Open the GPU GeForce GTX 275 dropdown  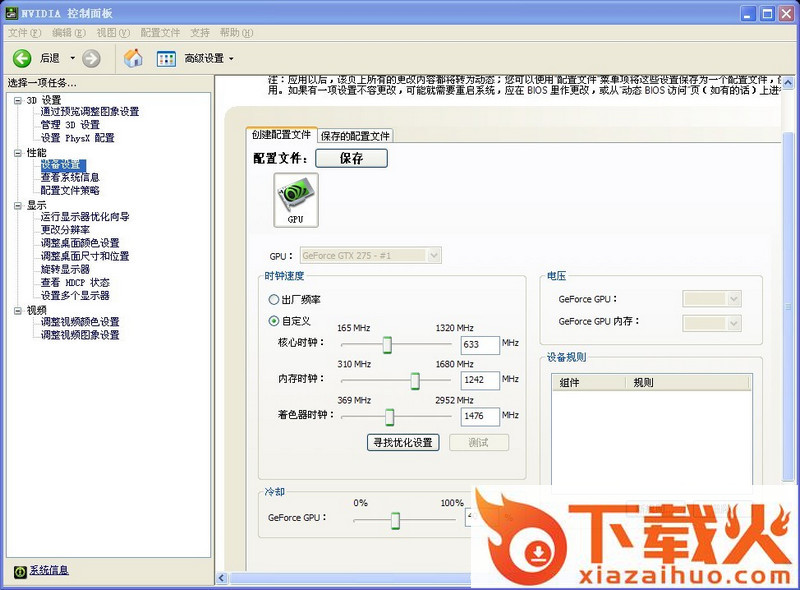point(434,255)
